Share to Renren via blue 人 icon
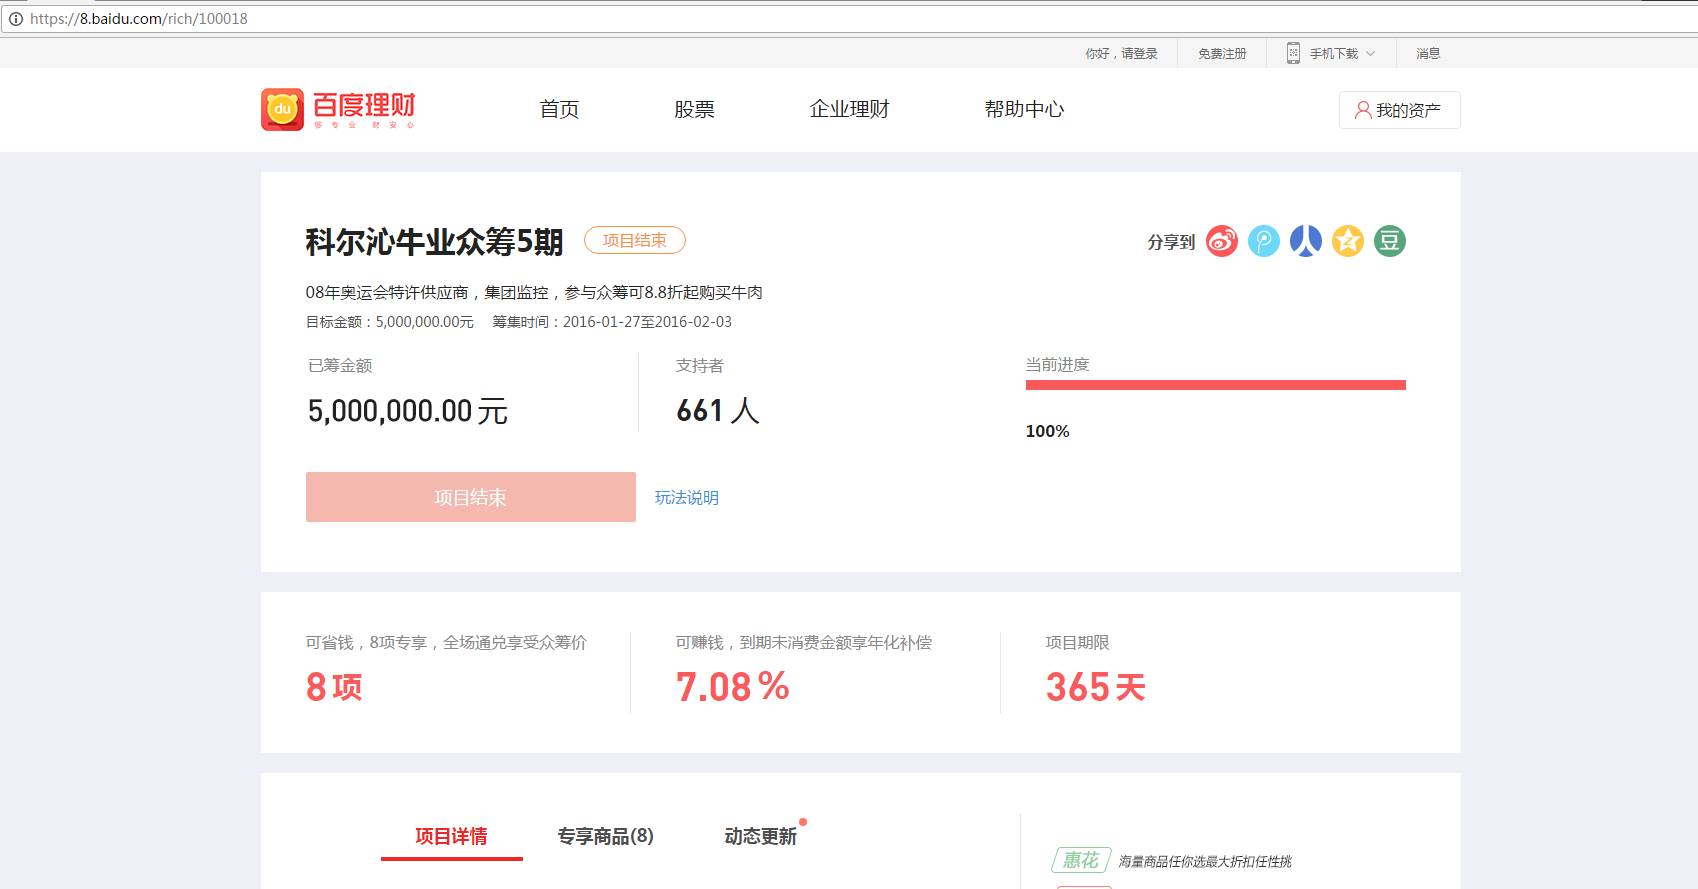This screenshot has height=889, width=1698. pyautogui.click(x=1306, y=241)
